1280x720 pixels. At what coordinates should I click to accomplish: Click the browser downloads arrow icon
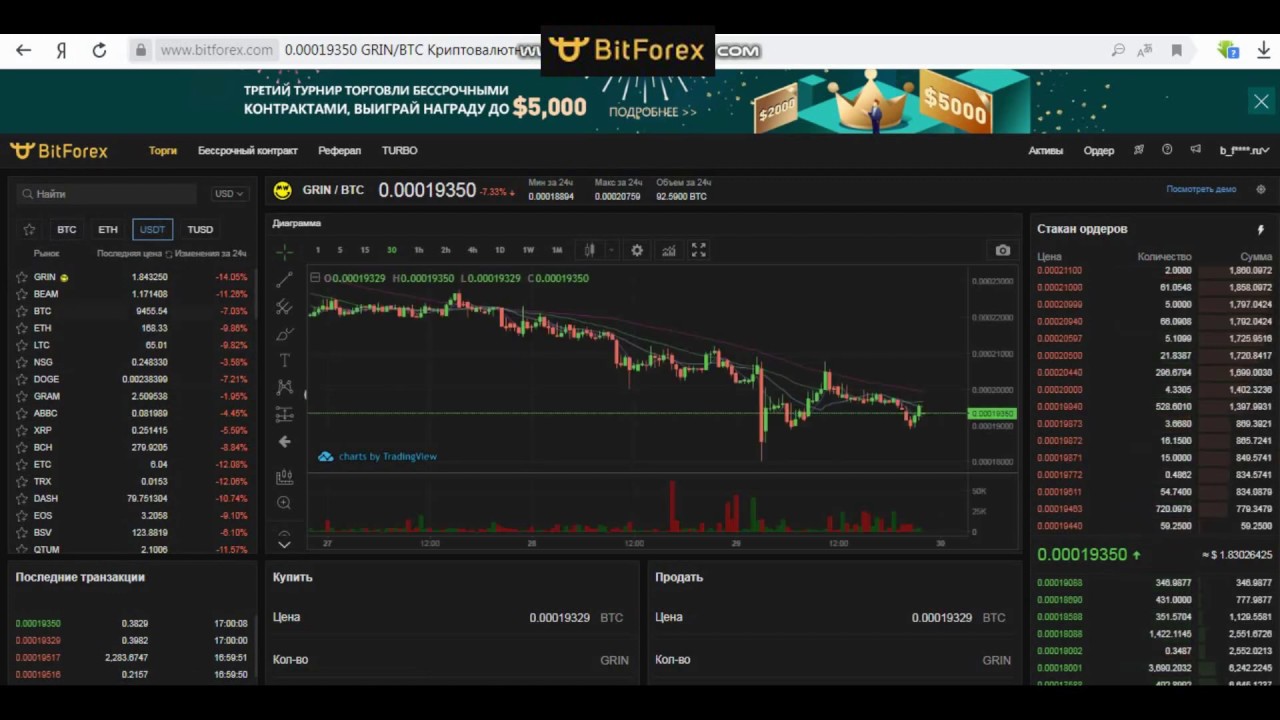click(x=1263, y=50)
